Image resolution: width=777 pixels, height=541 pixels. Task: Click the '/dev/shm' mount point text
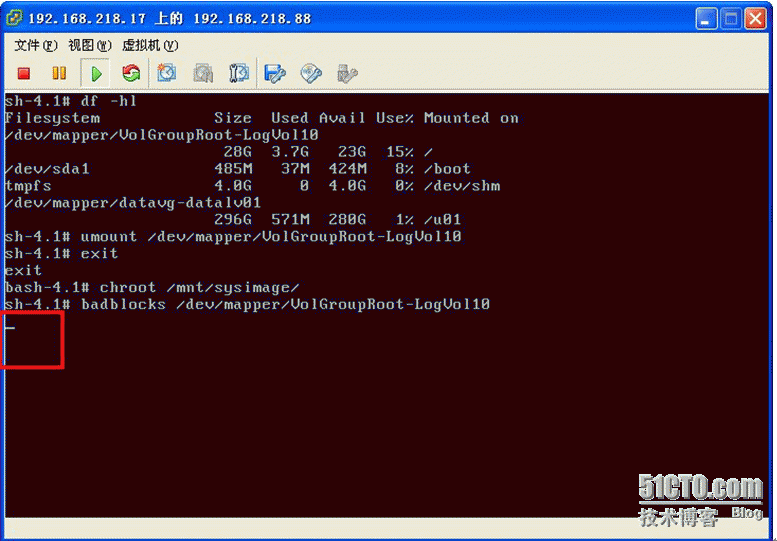coord(462,186)
